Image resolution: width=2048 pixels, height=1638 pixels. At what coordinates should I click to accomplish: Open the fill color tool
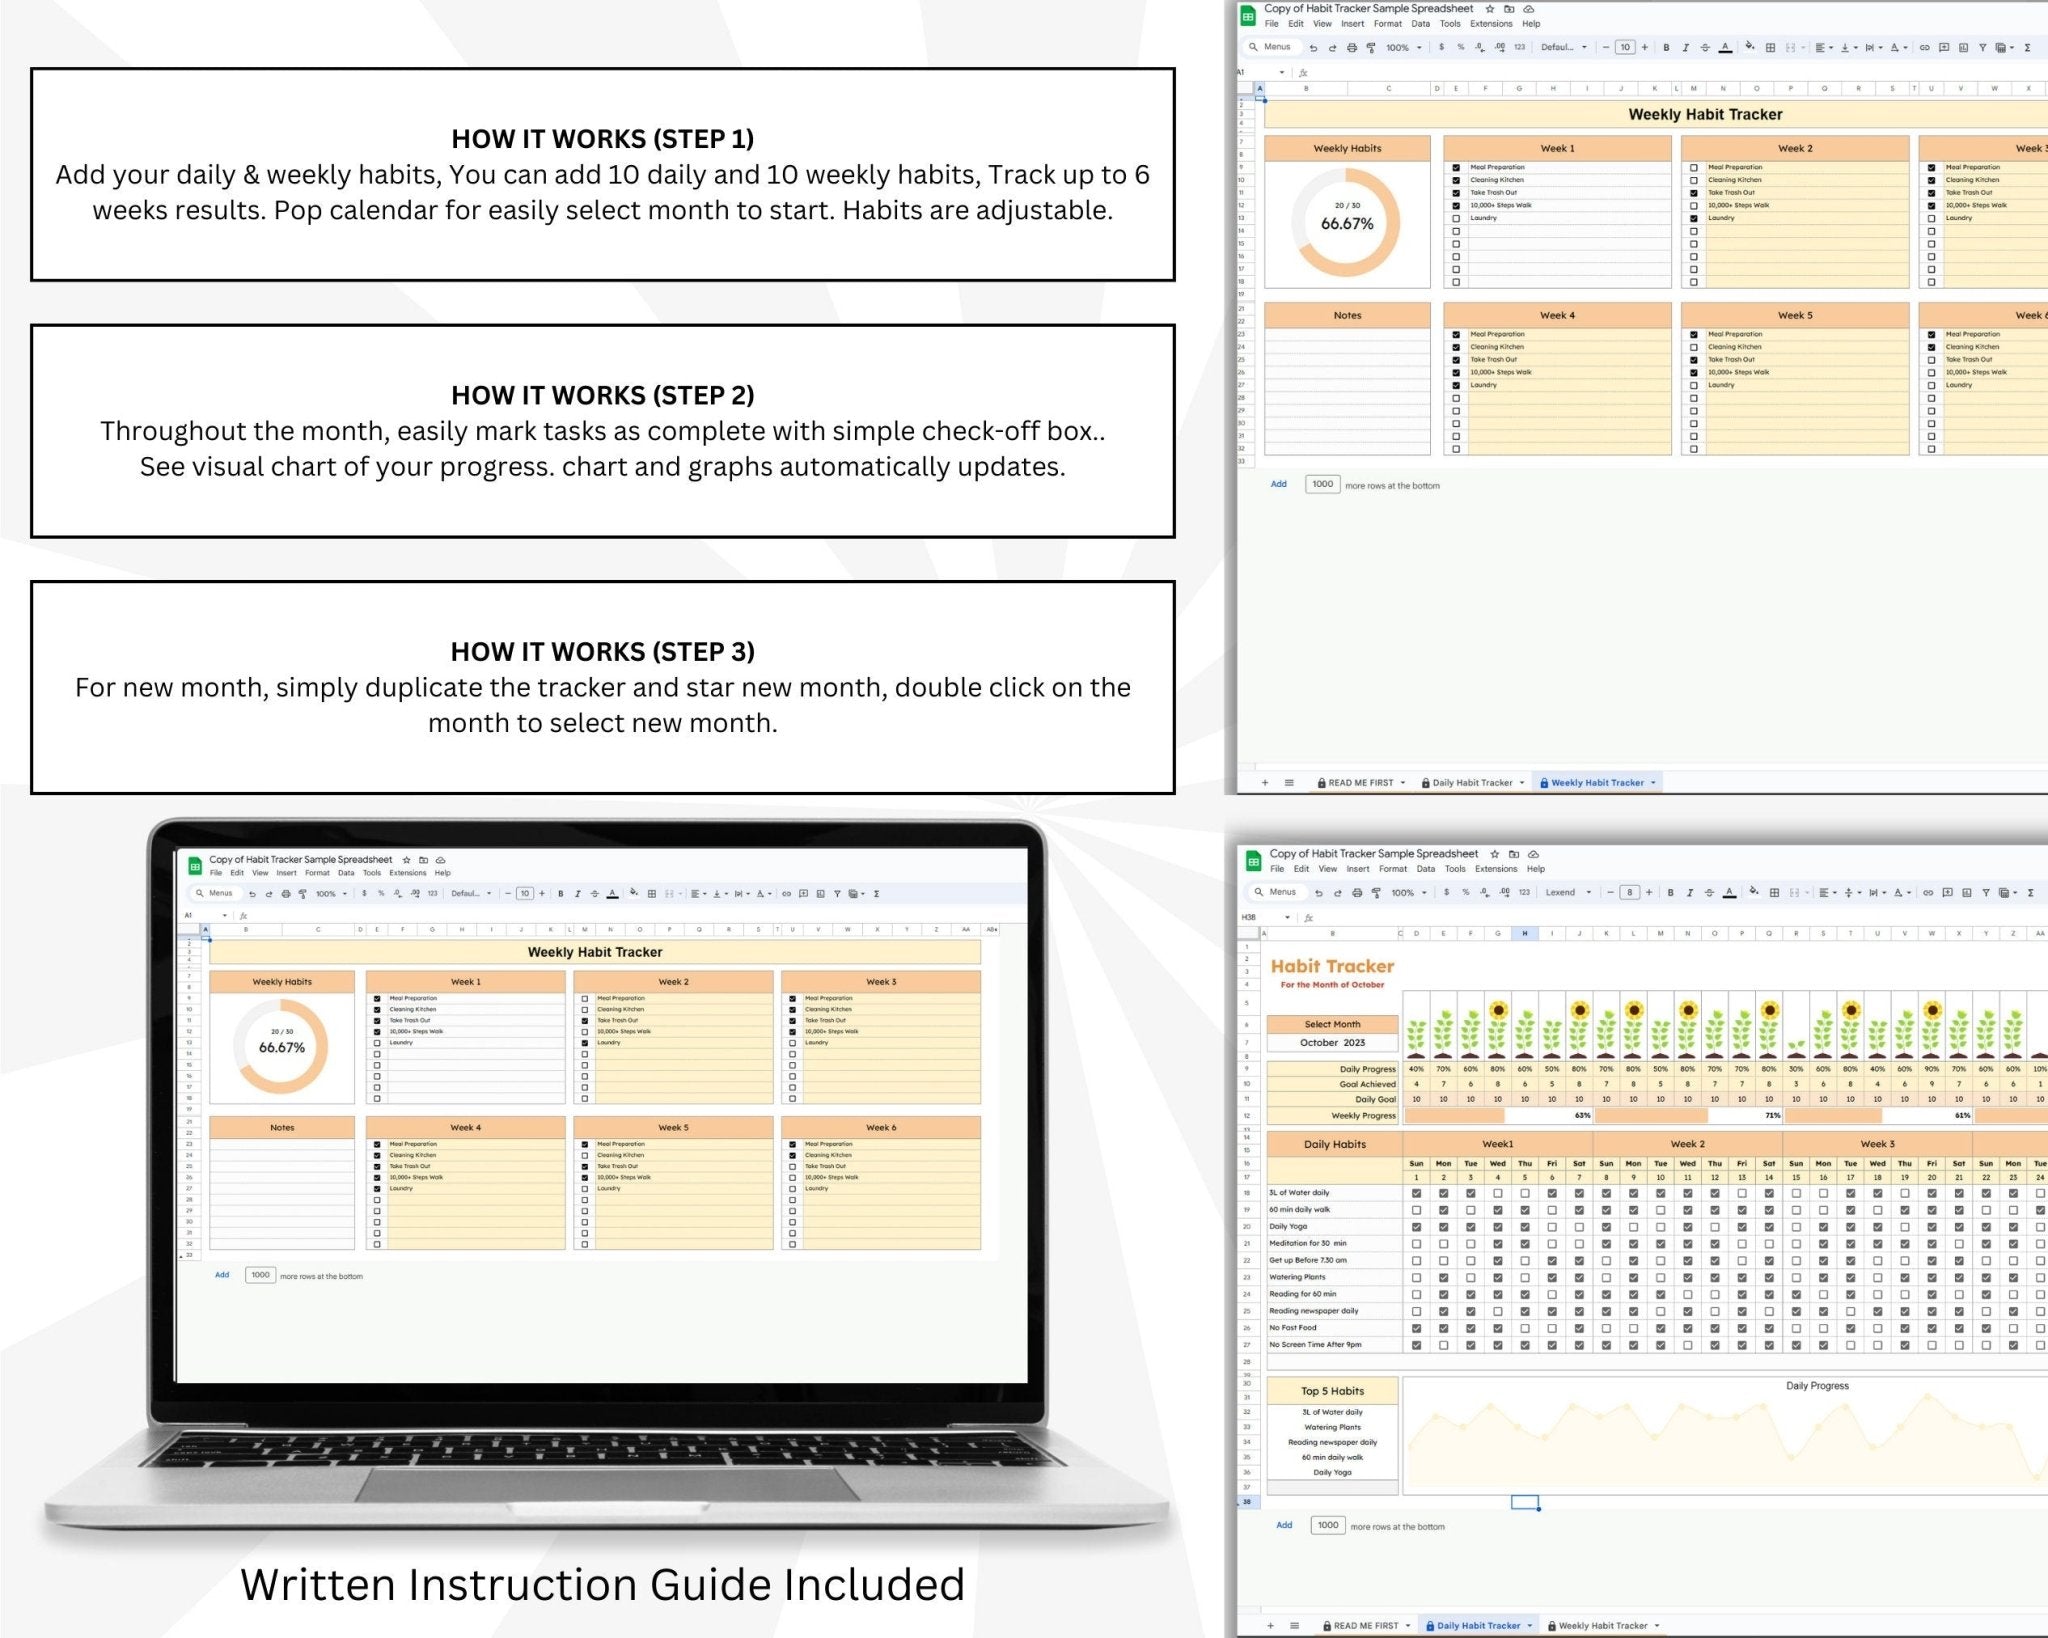[x=1751, y=47]
